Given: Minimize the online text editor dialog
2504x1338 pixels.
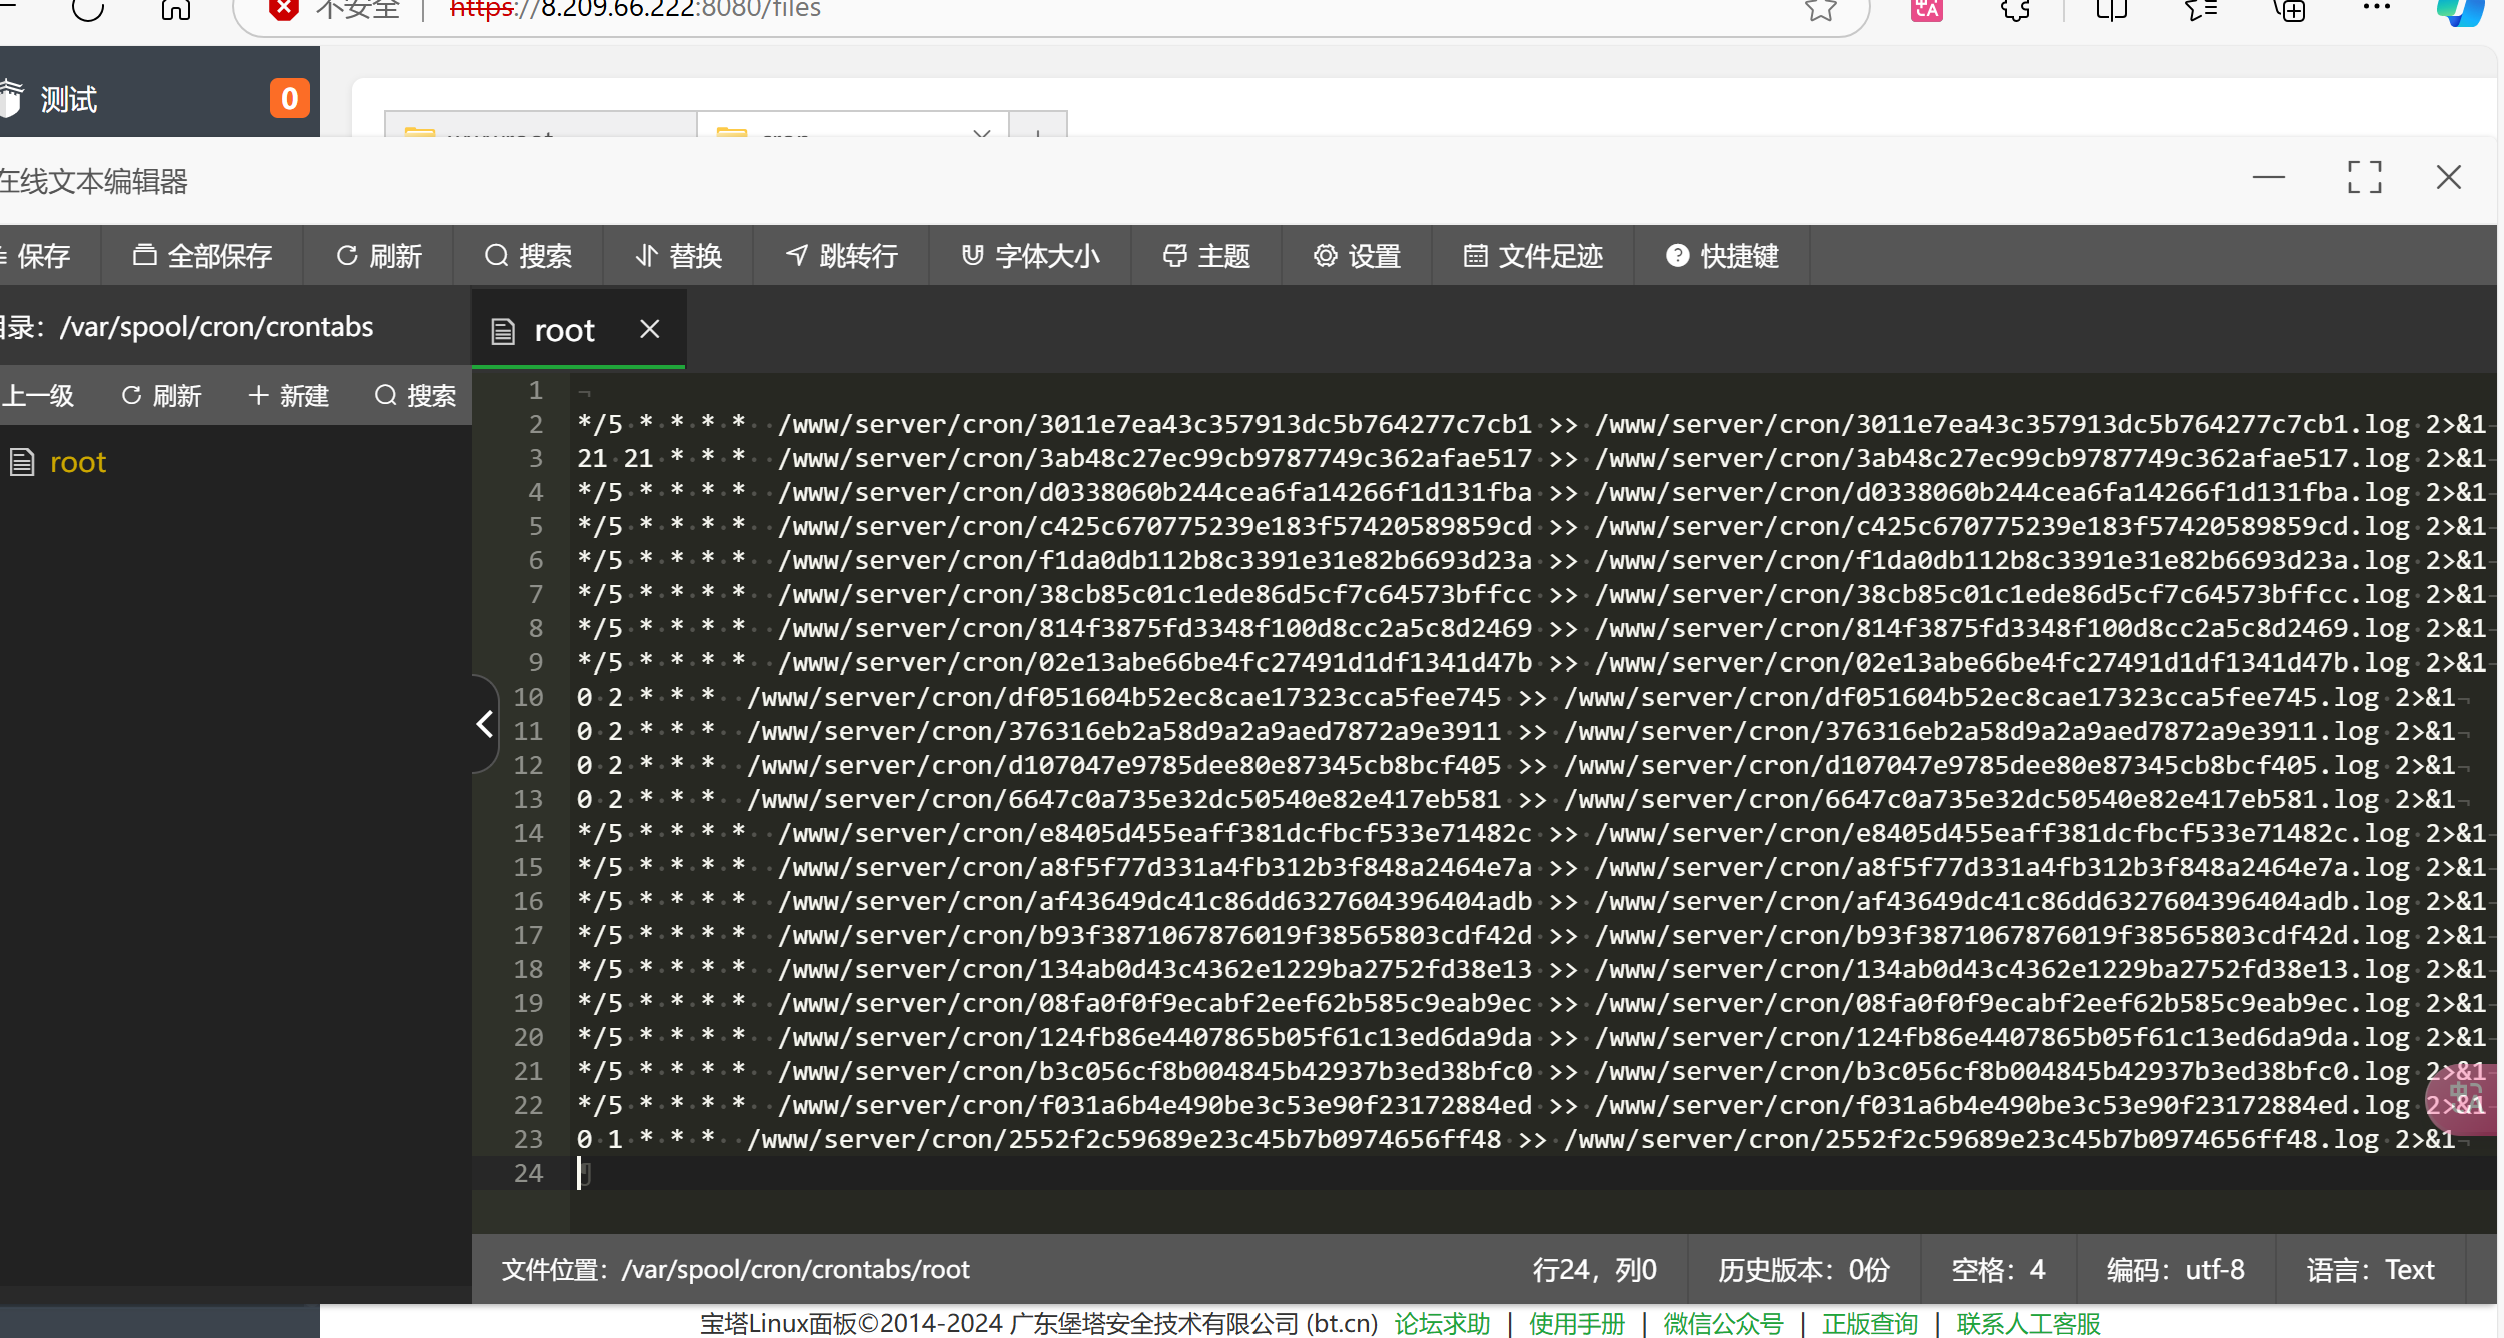Looking at the screenshot, I should pos(2269,178).
